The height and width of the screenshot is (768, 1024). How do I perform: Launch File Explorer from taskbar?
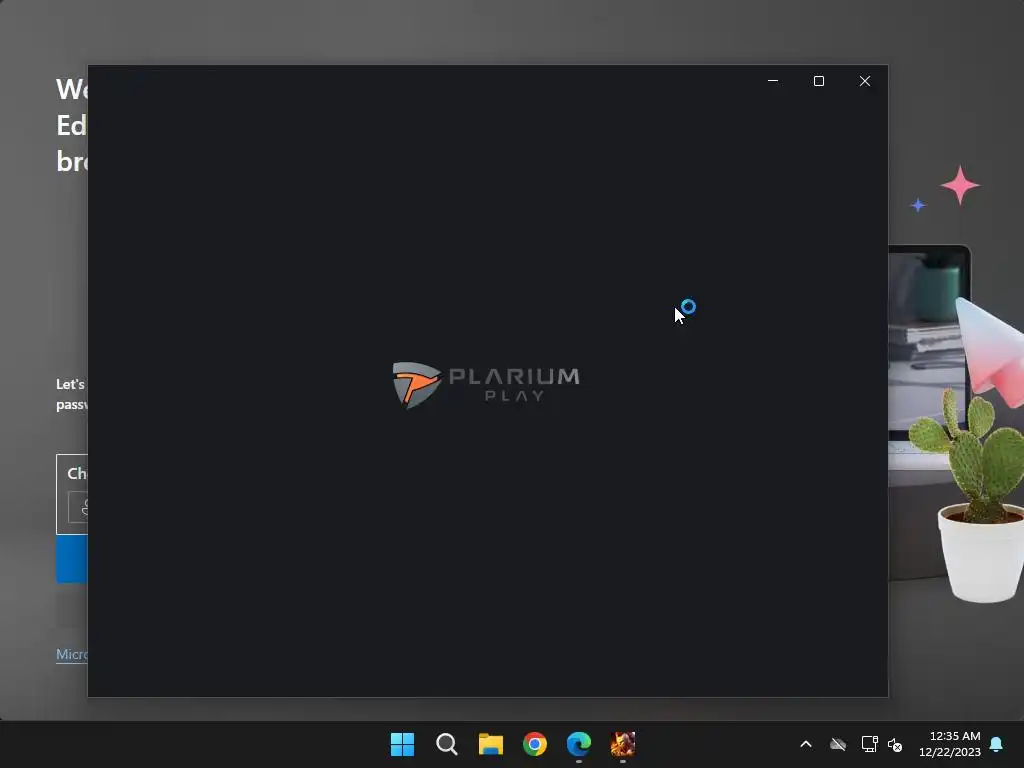click(x=490, y=744)
